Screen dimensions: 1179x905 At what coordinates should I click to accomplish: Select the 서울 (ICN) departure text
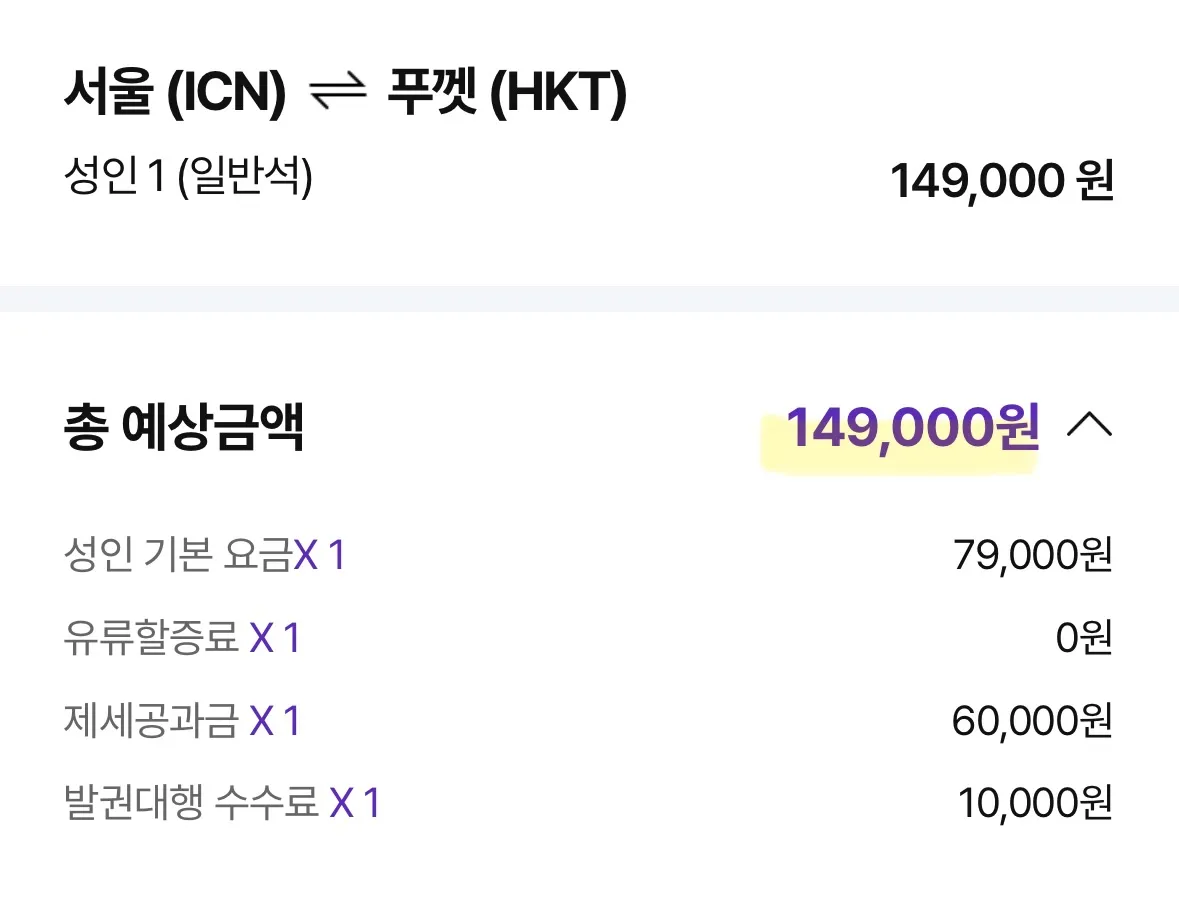tap(174, 94)
